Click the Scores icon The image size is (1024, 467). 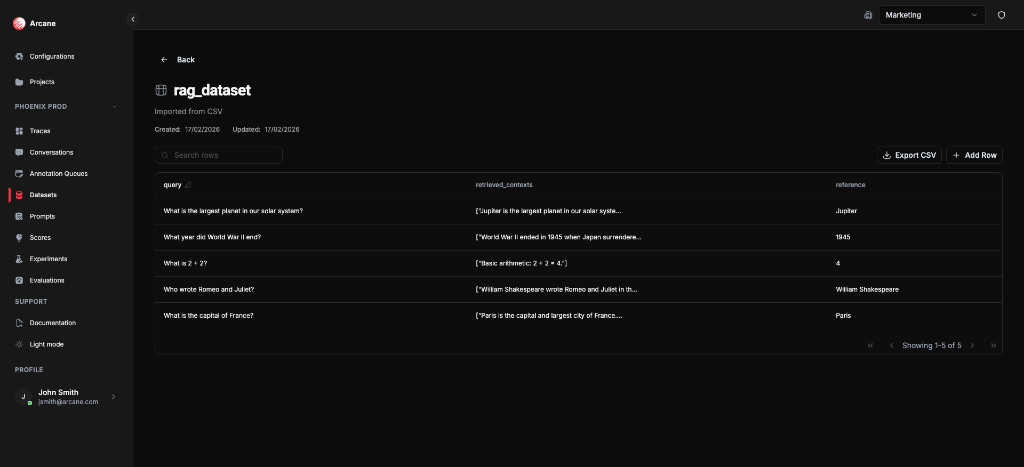click(x=19, y=238)
